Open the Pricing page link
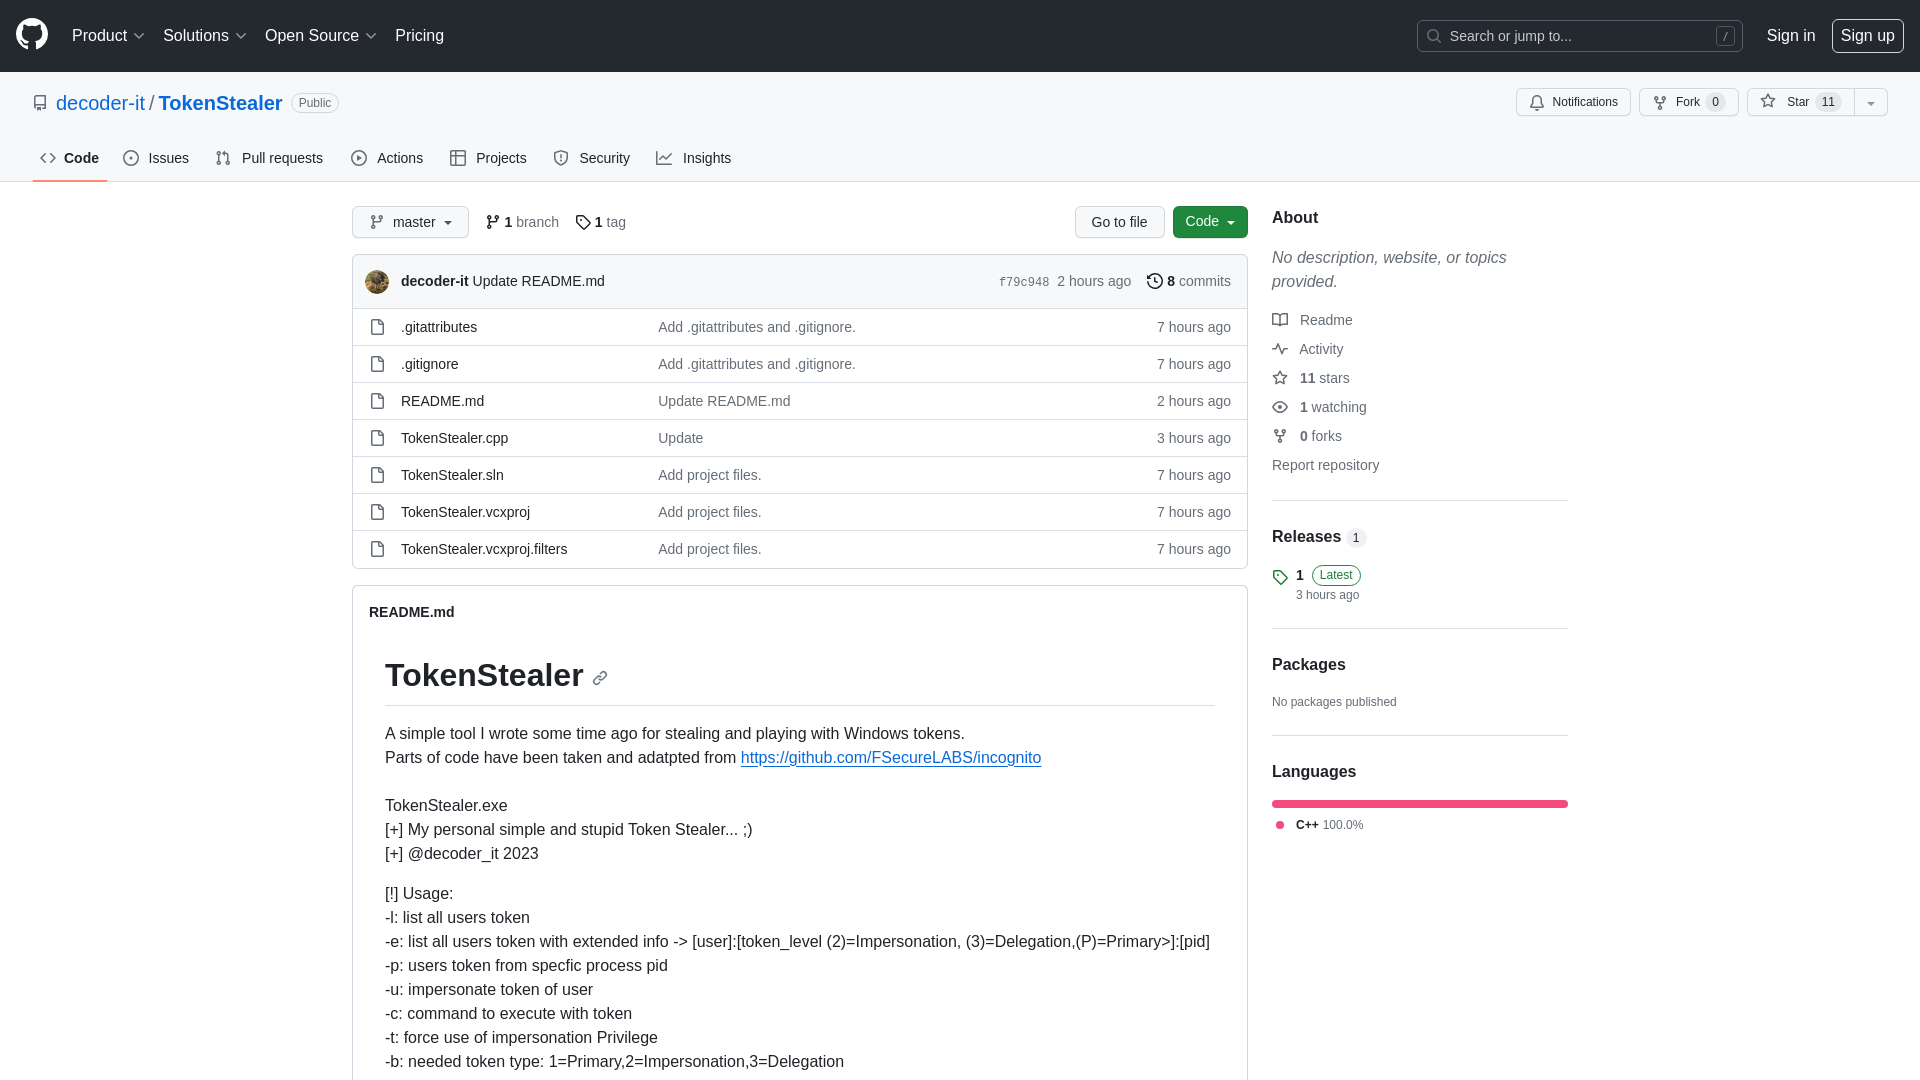The image size is (1920, 1080). tap(419, 36)
